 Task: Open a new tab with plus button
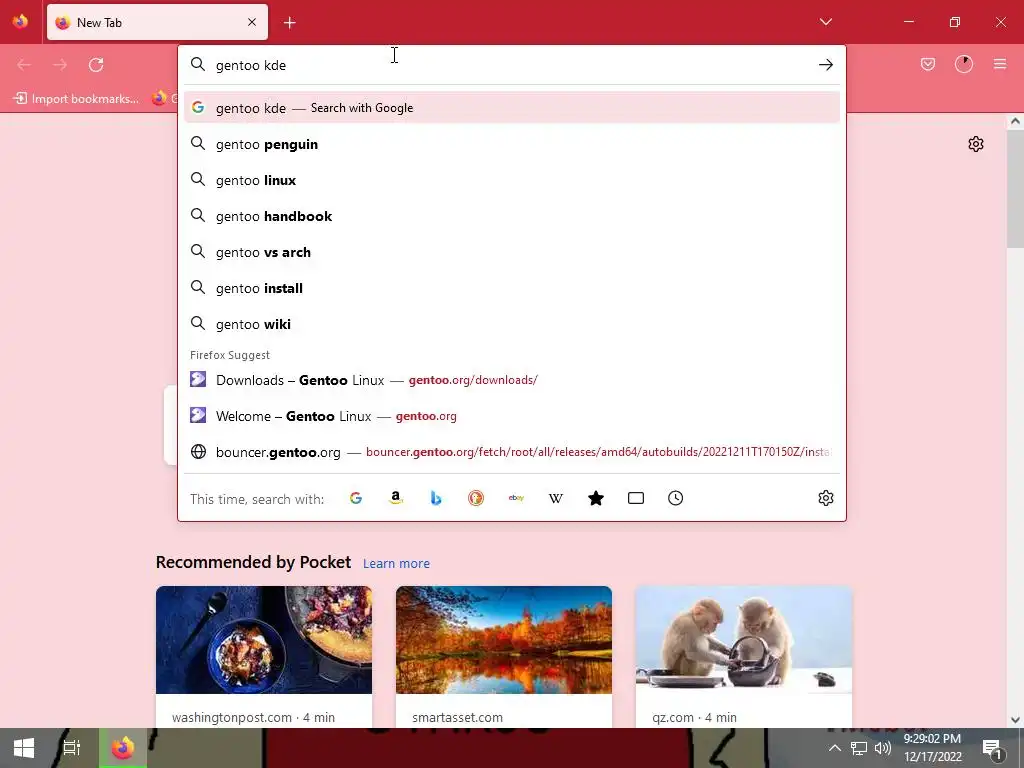click(289, 23)
